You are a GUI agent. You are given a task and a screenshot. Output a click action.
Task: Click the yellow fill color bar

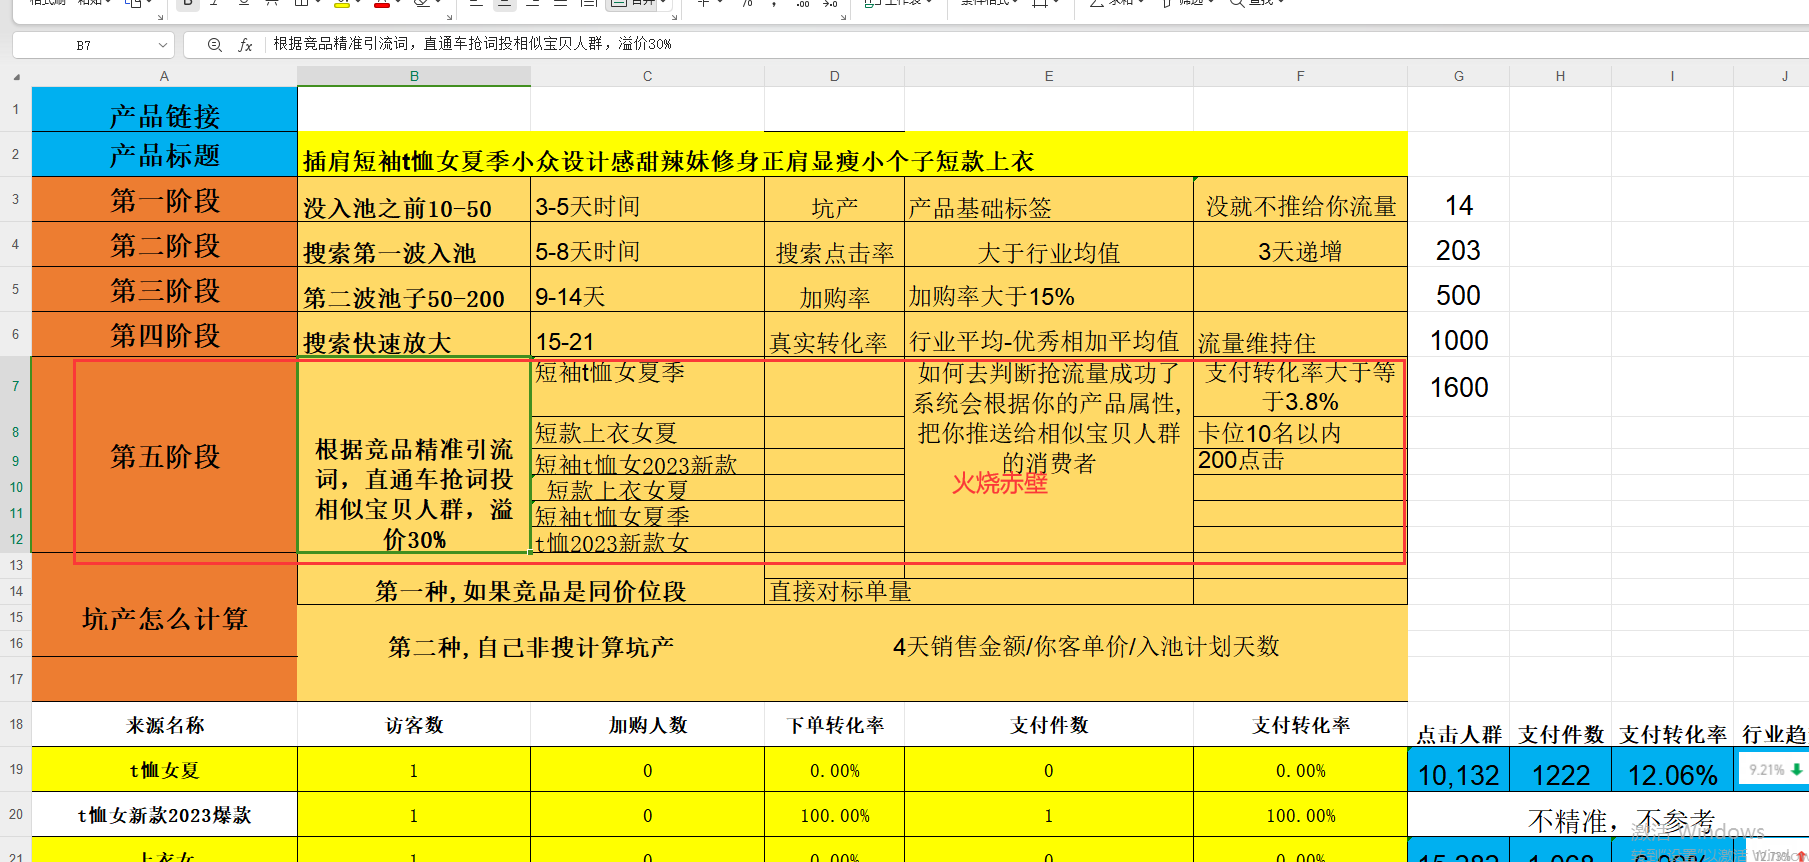click(x=341, y=6)
